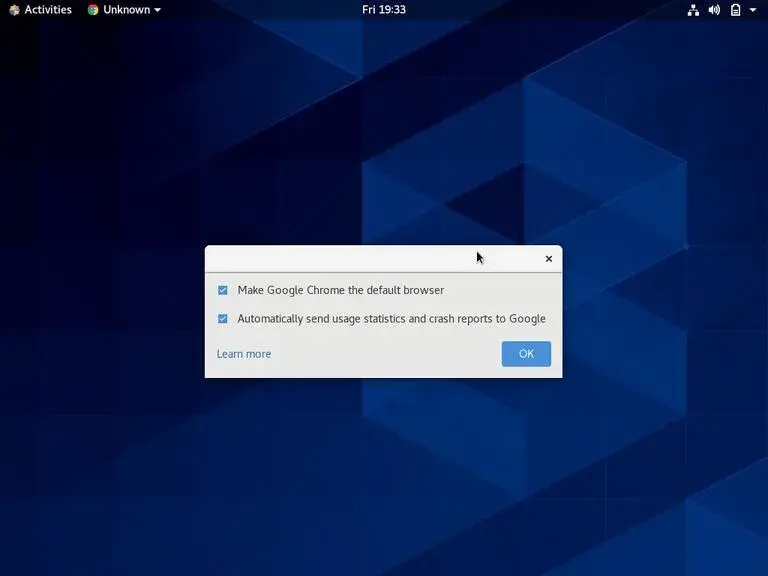Click the Activities foot logo icon
Screen dimensions: 768x576
pos(14,10)
